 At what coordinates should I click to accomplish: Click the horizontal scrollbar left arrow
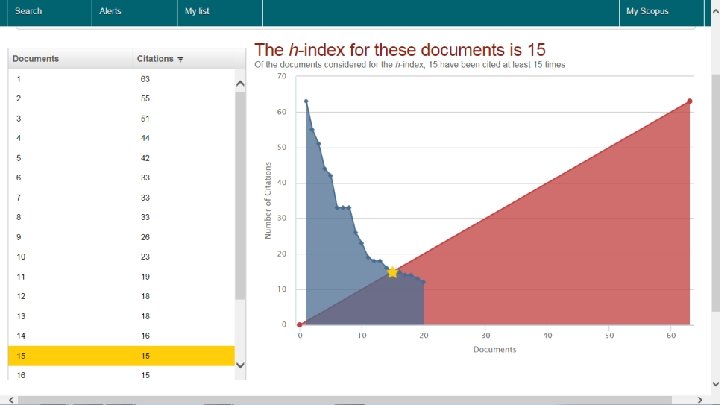click(x=11, y=400)
